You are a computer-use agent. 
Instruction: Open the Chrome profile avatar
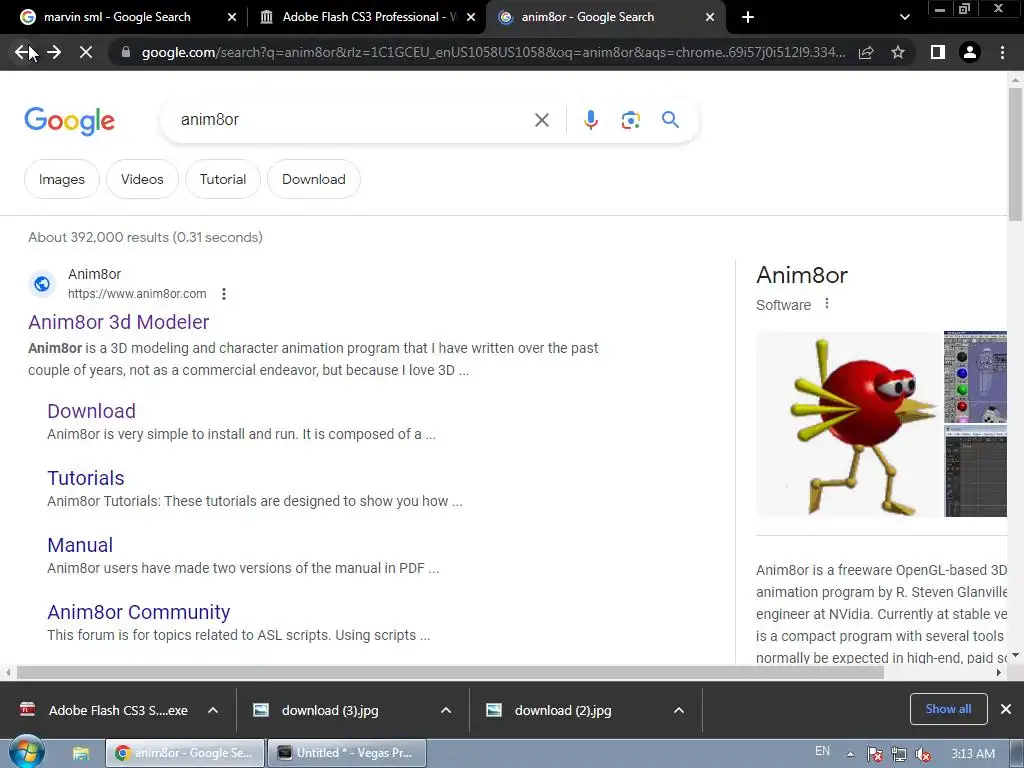970,52
